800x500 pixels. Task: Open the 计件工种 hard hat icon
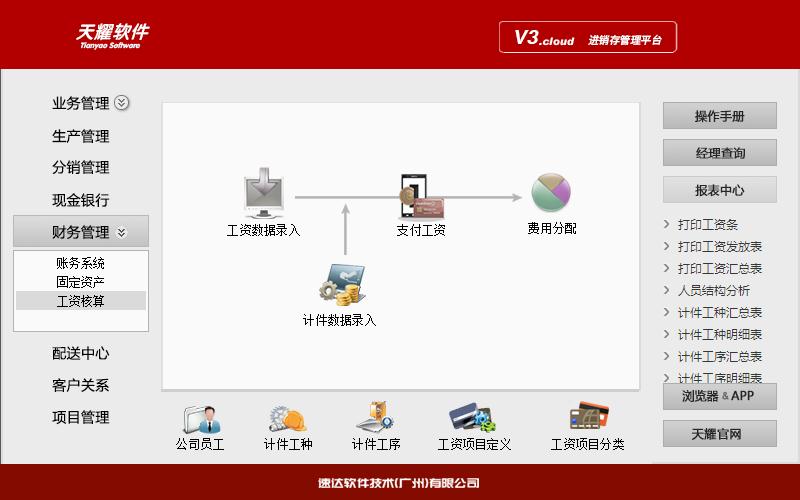288,419
